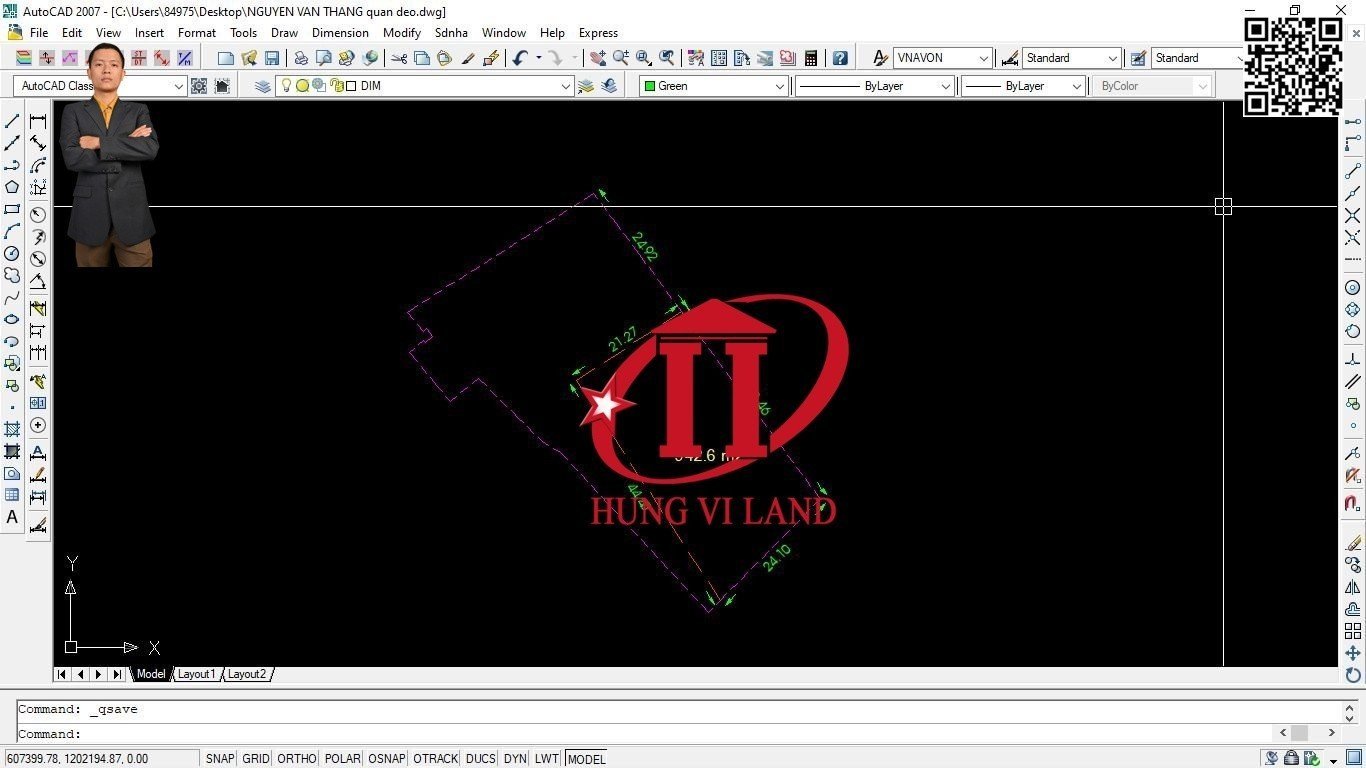
Task: Click MODEL space button in status bar
Action: tap(586, 759)
